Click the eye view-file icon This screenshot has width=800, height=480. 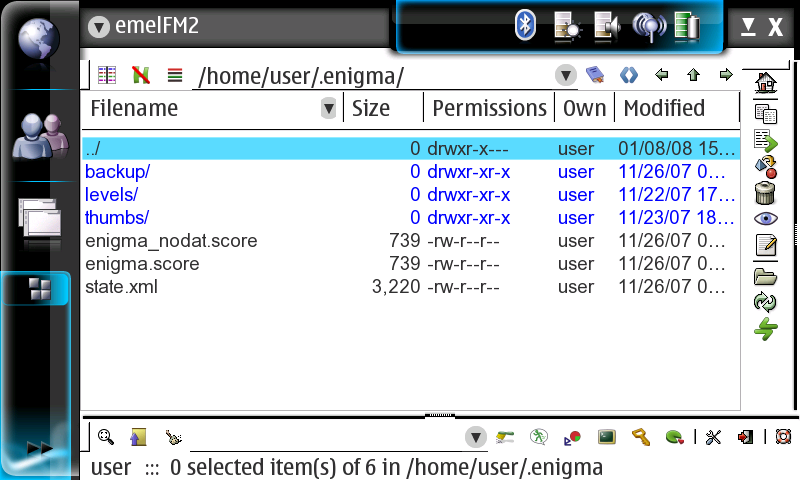coord(765,218)
